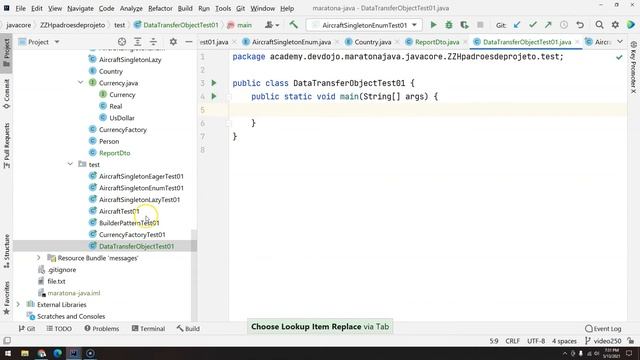Switch to Country.java tab
This screenshot has height=360, width=640.
[373, 42]
